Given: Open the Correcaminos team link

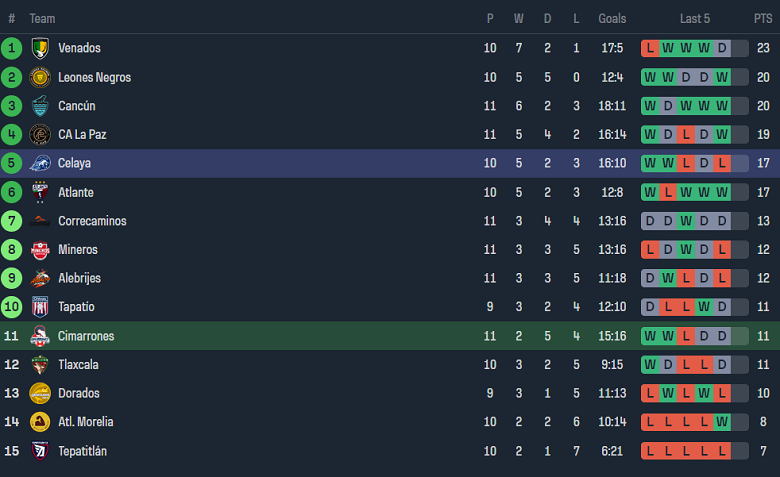Looking at the screenshot, I should [x=92, y=221].
